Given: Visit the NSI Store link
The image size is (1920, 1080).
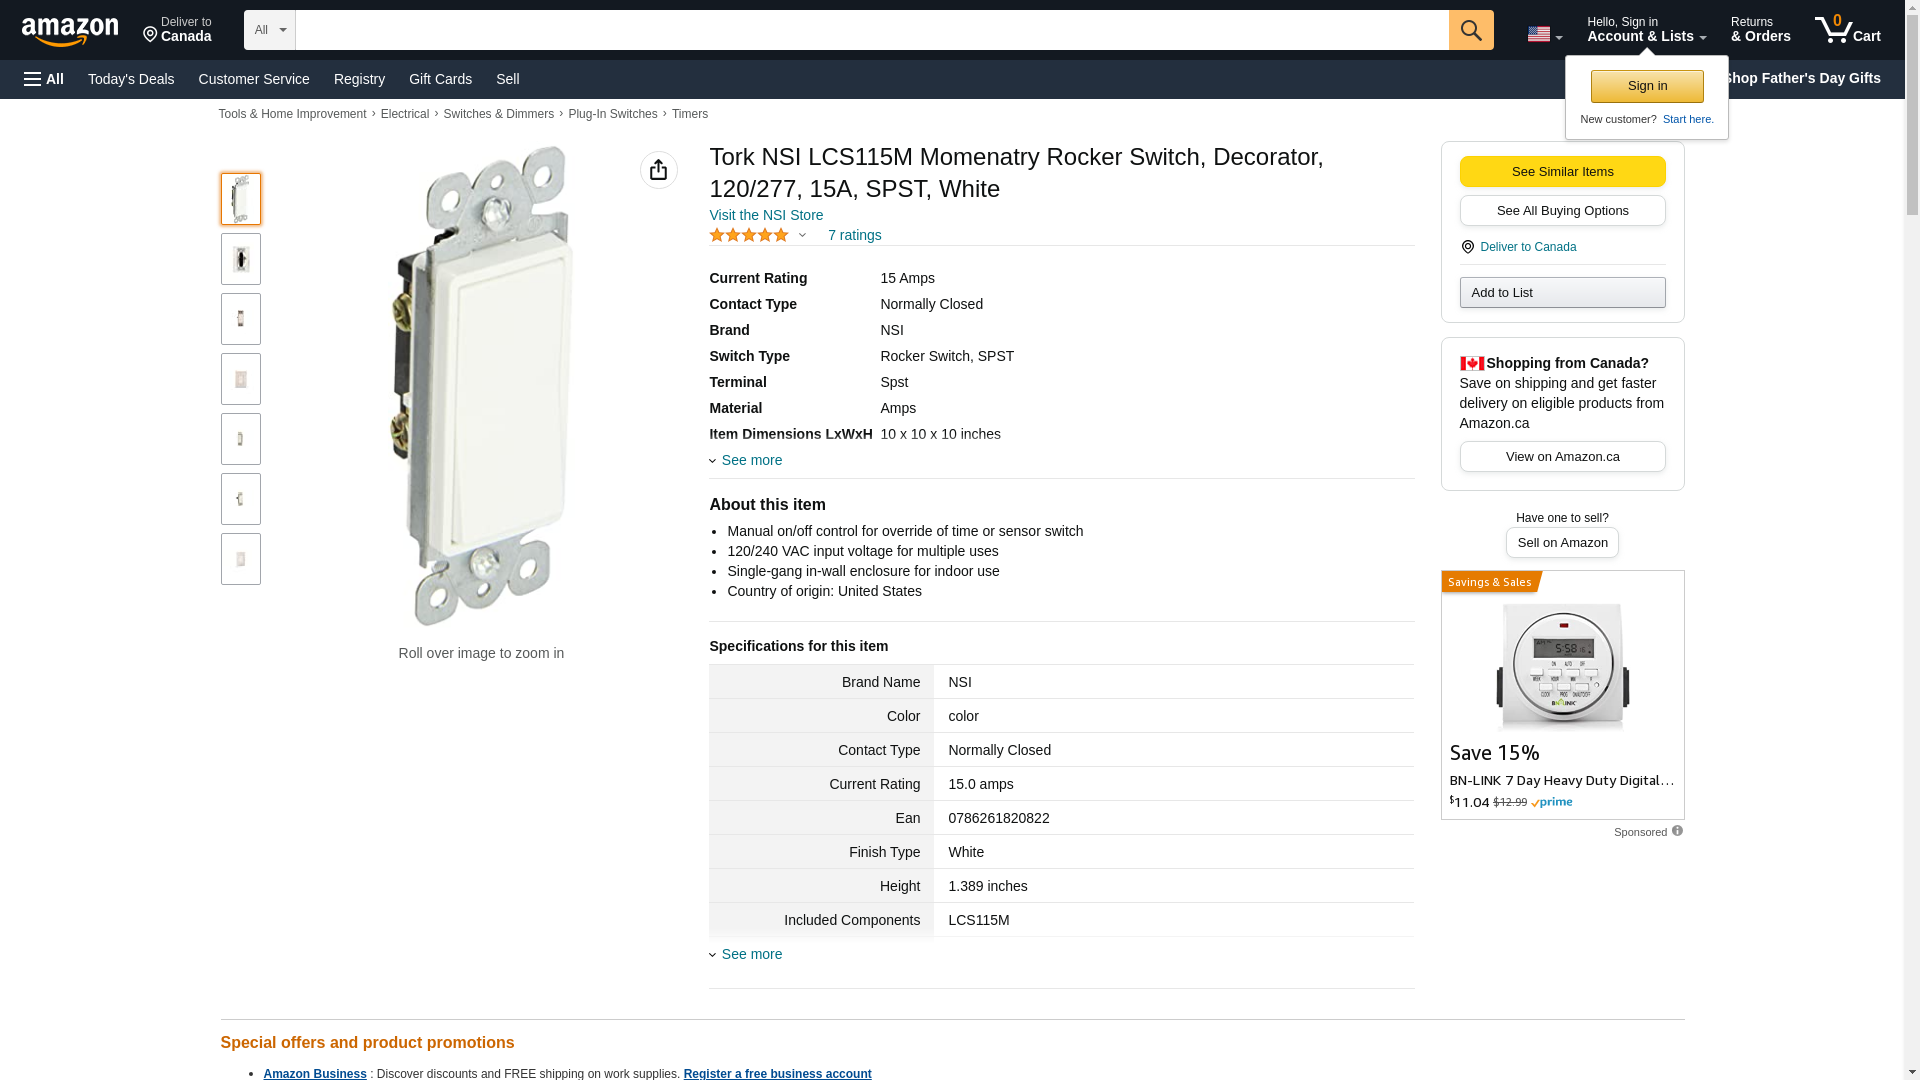Looking at the screenshot, I should tap(766, 215).
